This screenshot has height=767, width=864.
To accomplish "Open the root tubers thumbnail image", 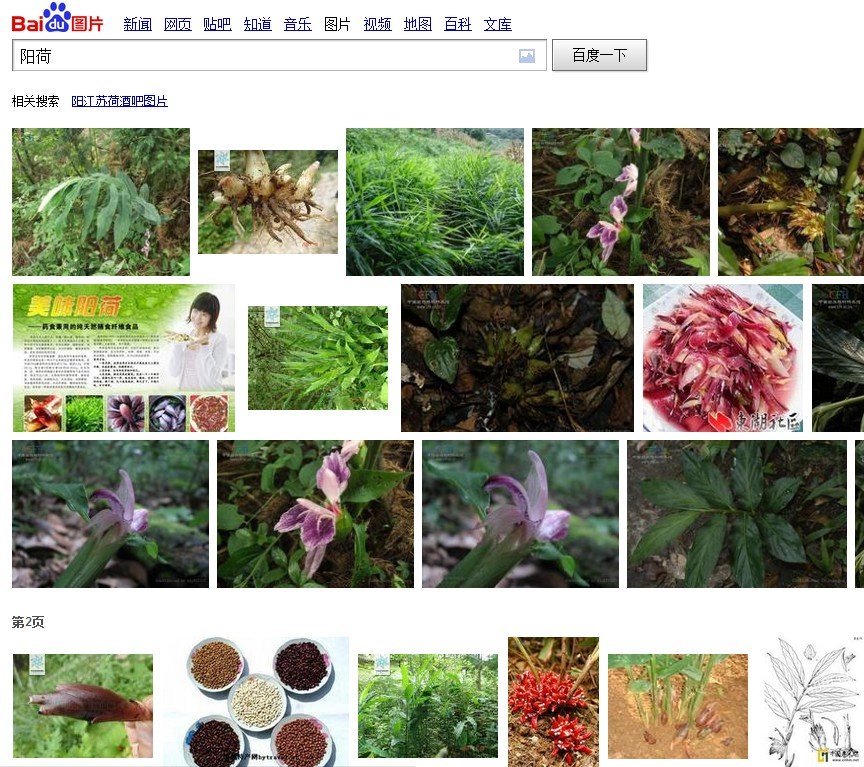I will pyautogui.click(x=267, y=201).
